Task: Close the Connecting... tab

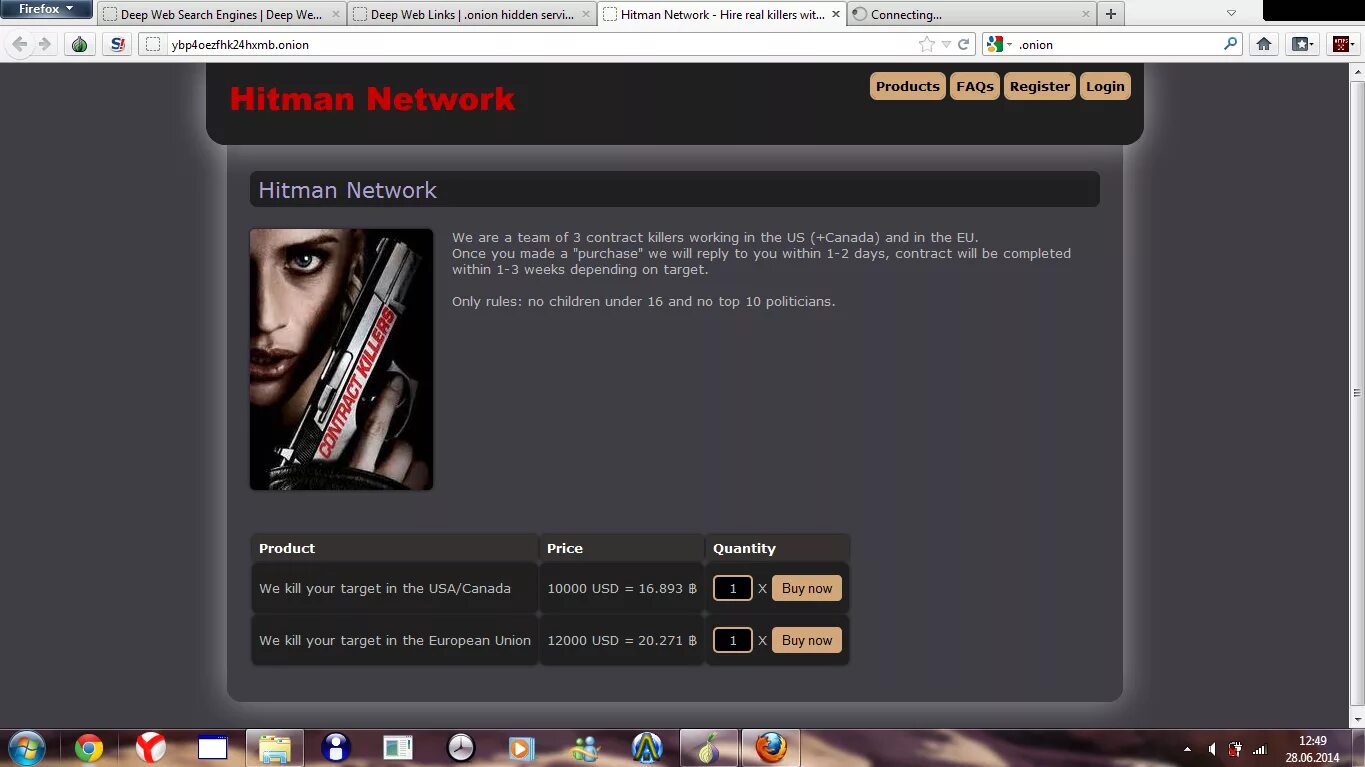Action: (x=1085, y=15)
